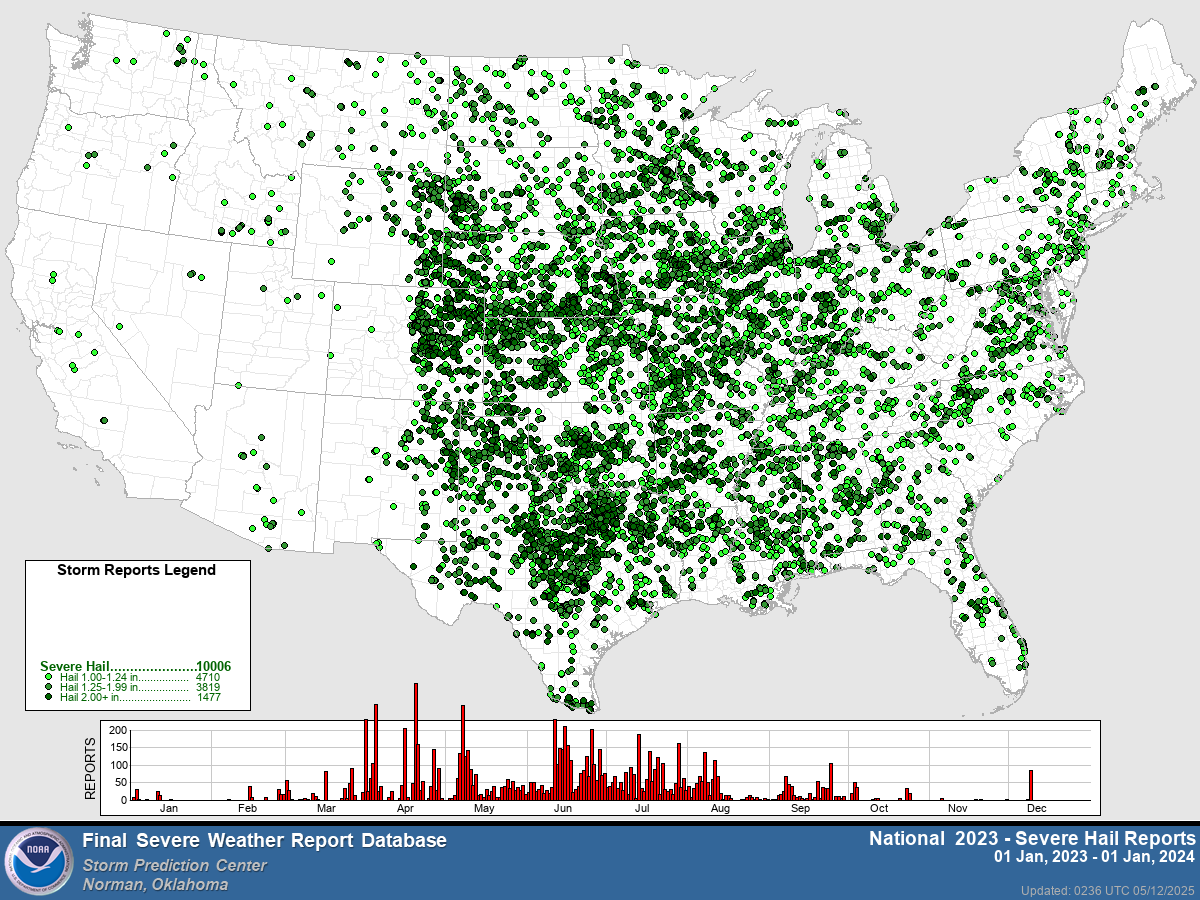Screen dimensions: 1200x900
Task: Click the "Oct" month label on the histogram
Action: point(879,807)
